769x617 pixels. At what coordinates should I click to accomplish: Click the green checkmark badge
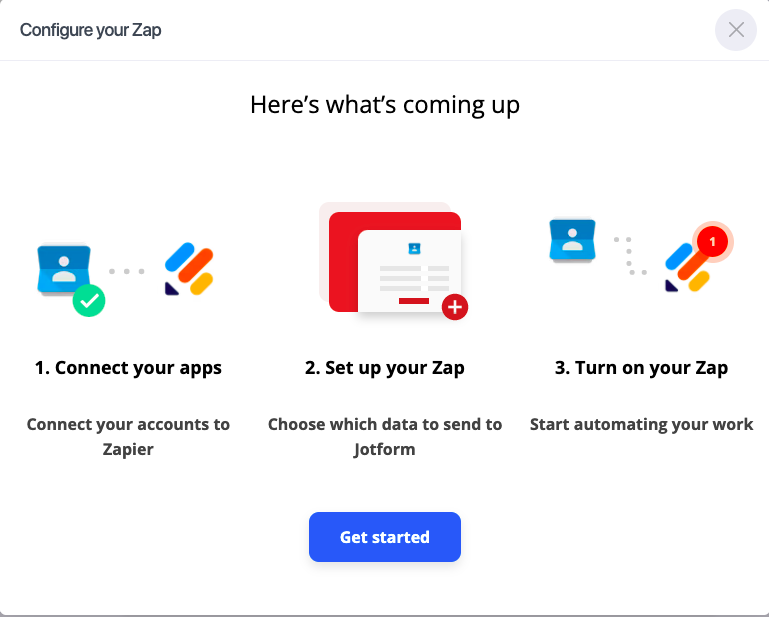(x=89, y=298)
